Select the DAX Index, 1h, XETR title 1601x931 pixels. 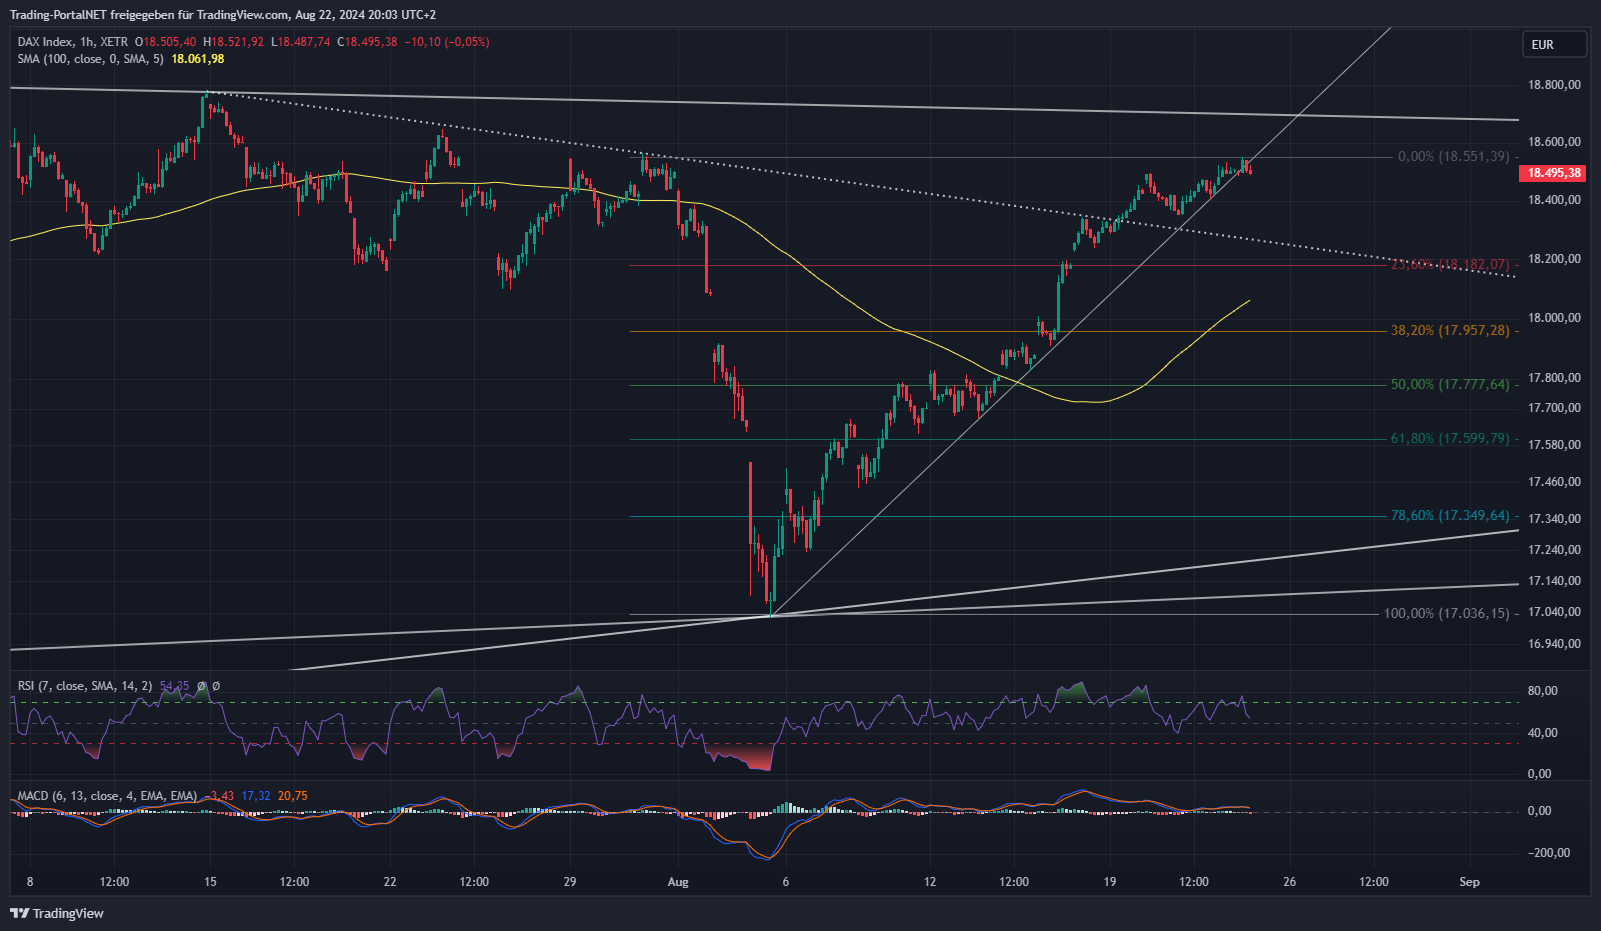pos(73,42)
